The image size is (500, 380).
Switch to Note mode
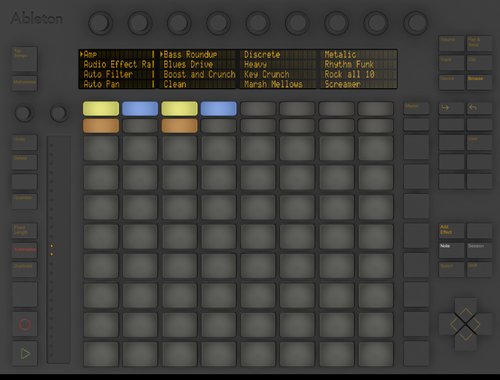(451, 250)
